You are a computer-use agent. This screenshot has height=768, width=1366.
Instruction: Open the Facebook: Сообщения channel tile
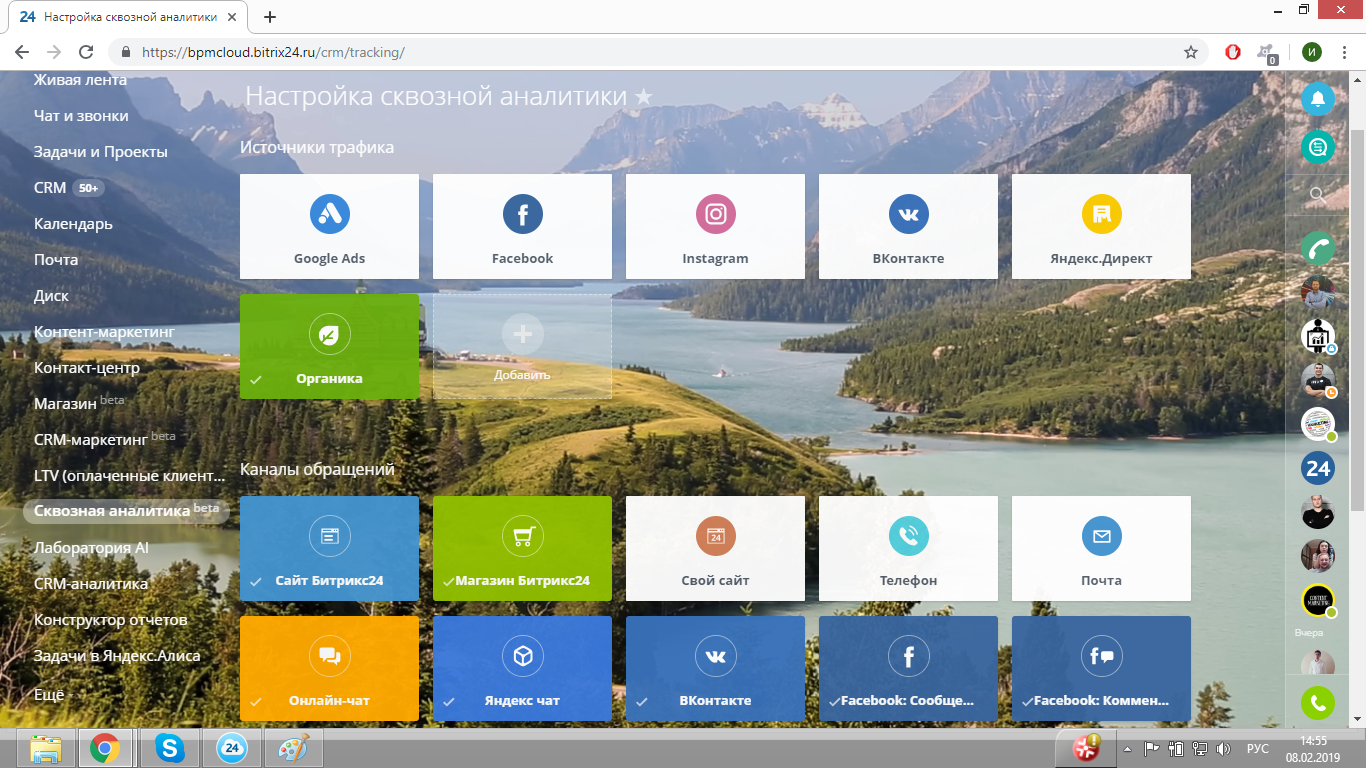point(908,668)
